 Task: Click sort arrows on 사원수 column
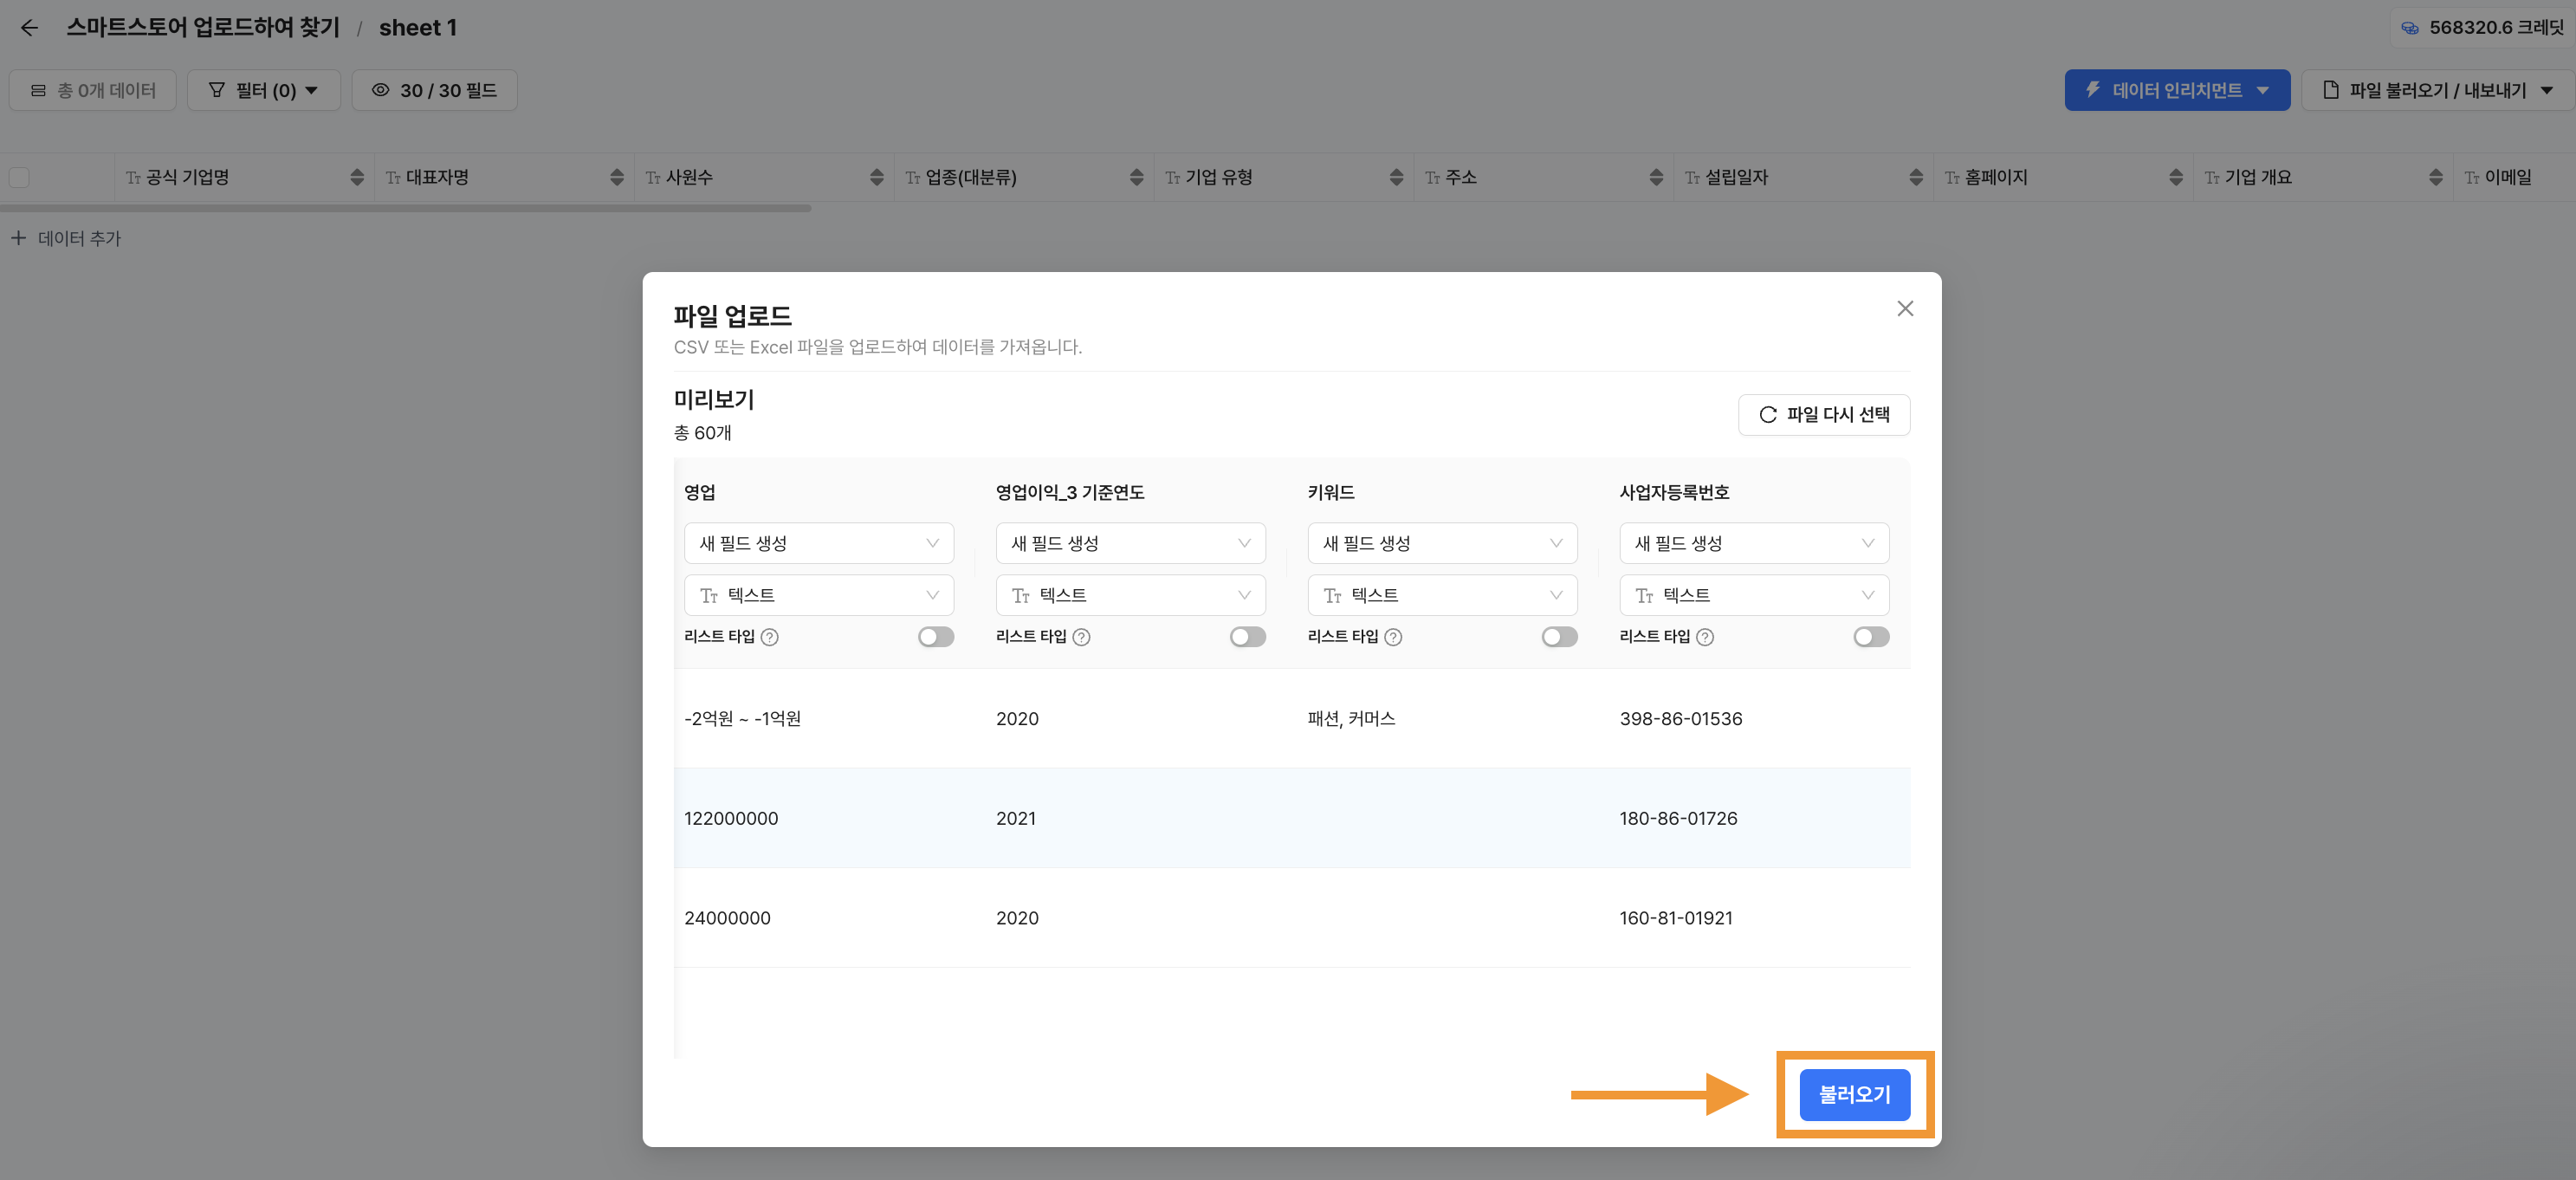click(876, 177)
